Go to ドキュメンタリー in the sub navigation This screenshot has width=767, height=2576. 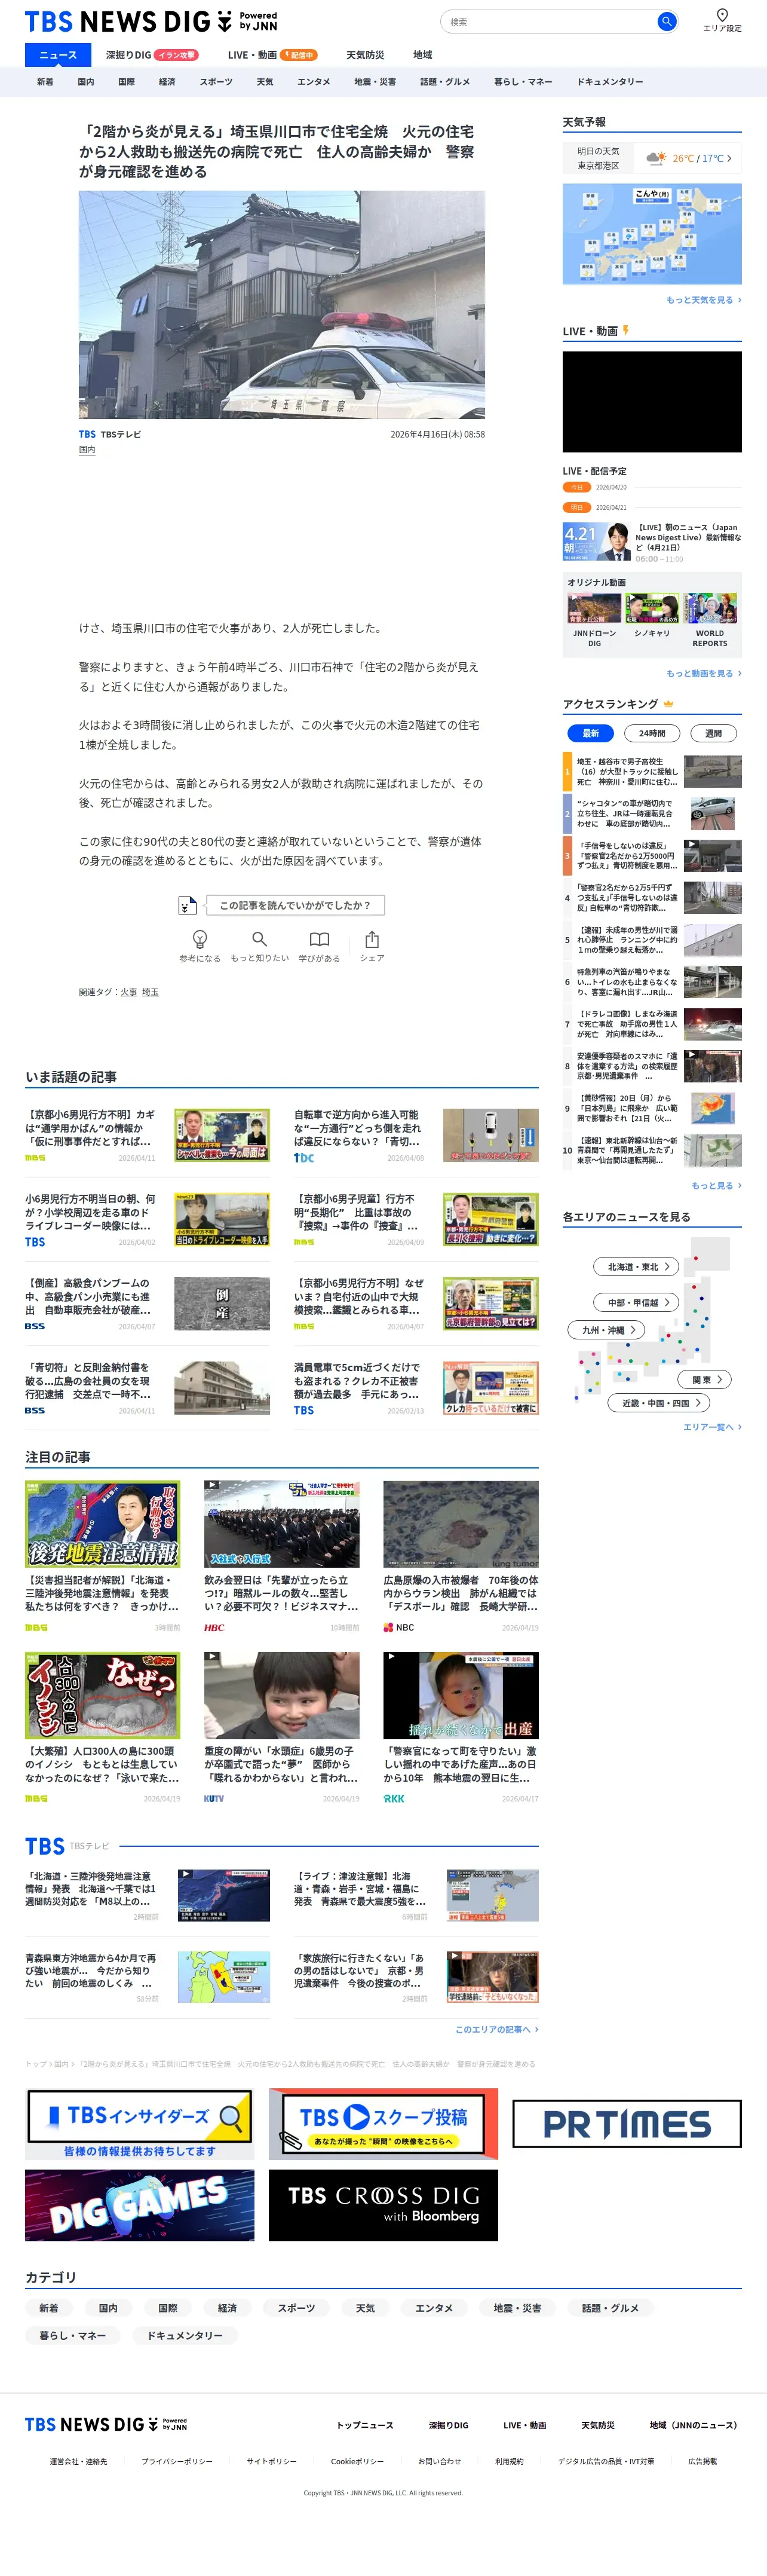[610, 82]
